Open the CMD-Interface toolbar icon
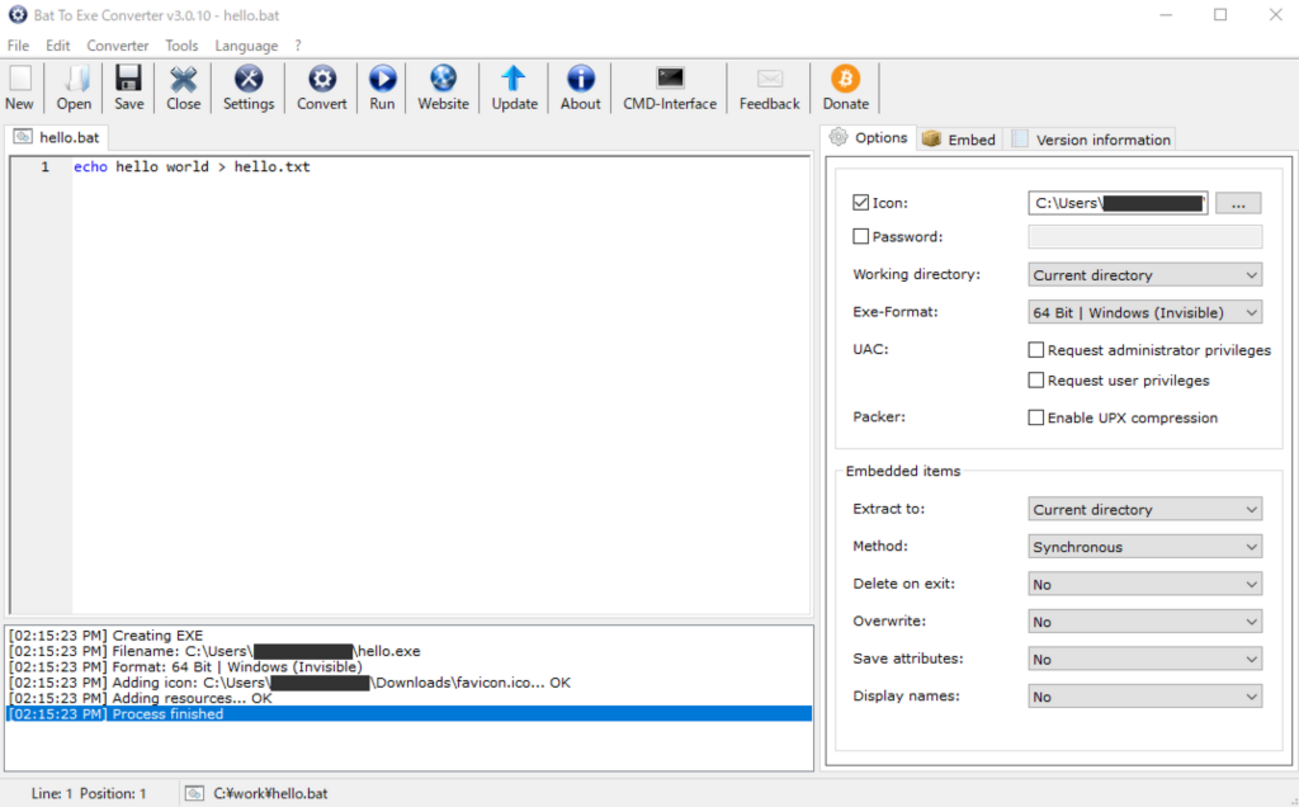 pos(670,79)
